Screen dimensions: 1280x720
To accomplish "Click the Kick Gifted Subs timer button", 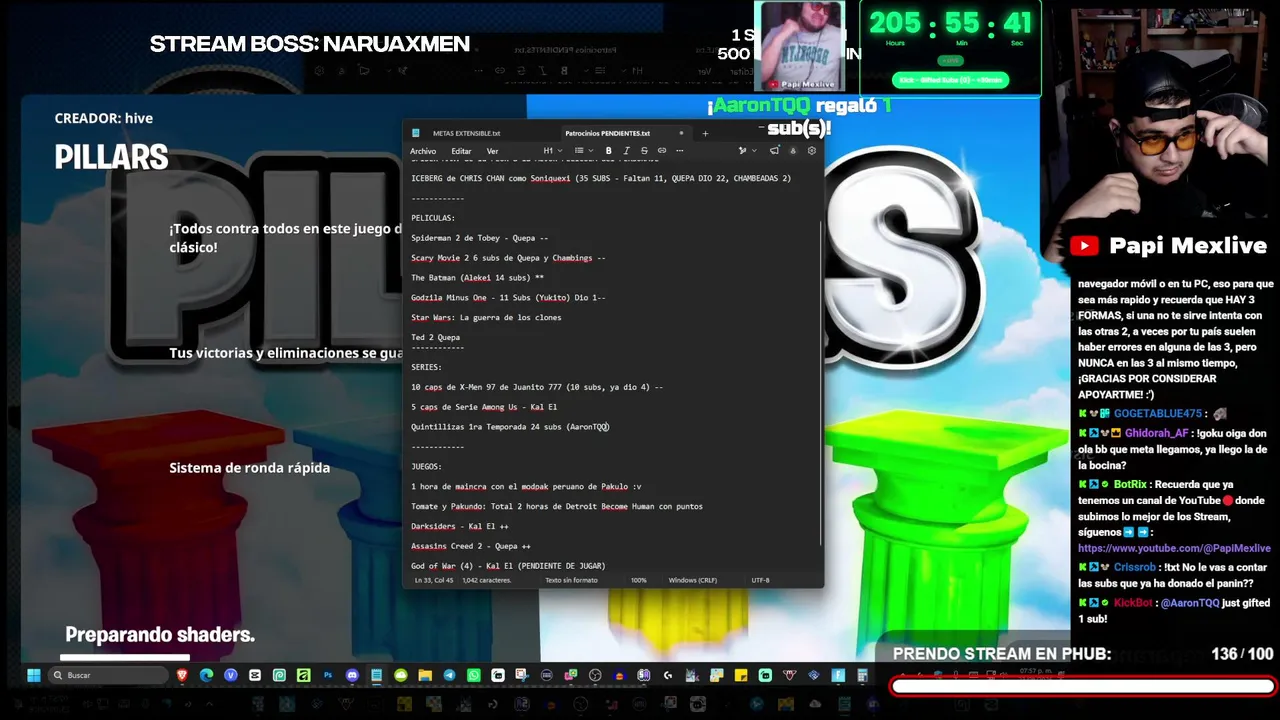I will point(950,80).
